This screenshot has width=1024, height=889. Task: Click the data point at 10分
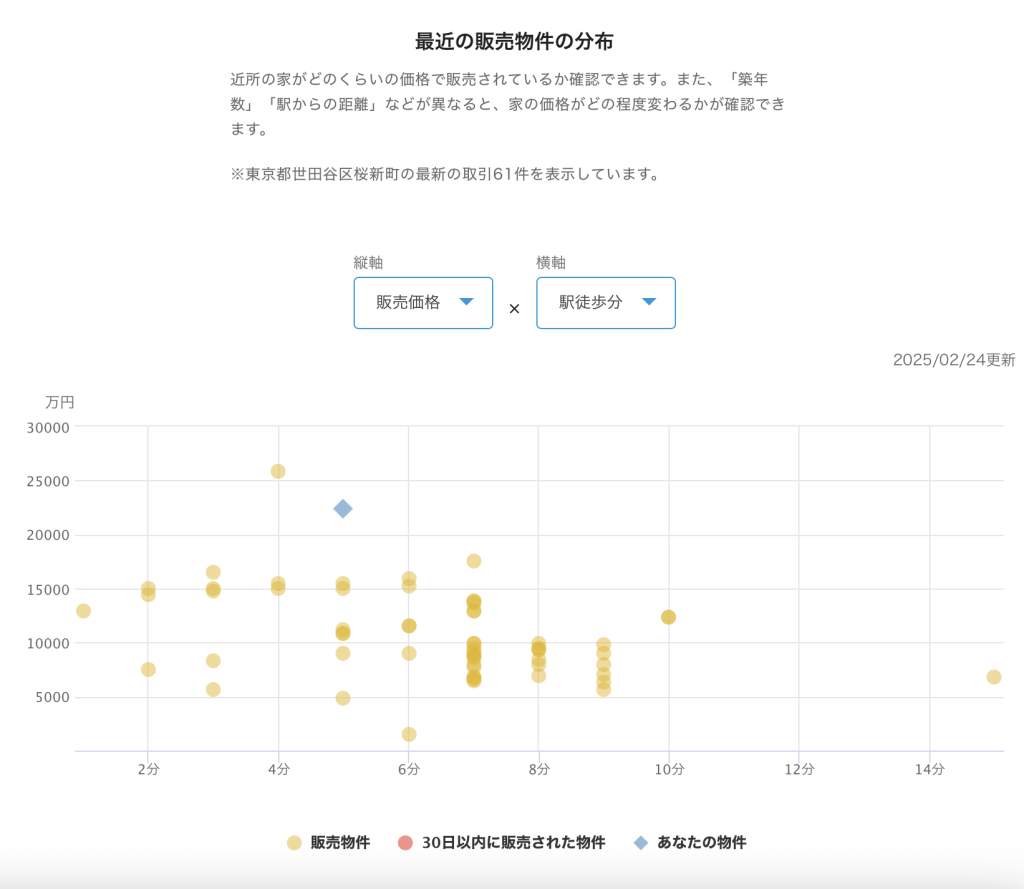[x=669, y=617]
